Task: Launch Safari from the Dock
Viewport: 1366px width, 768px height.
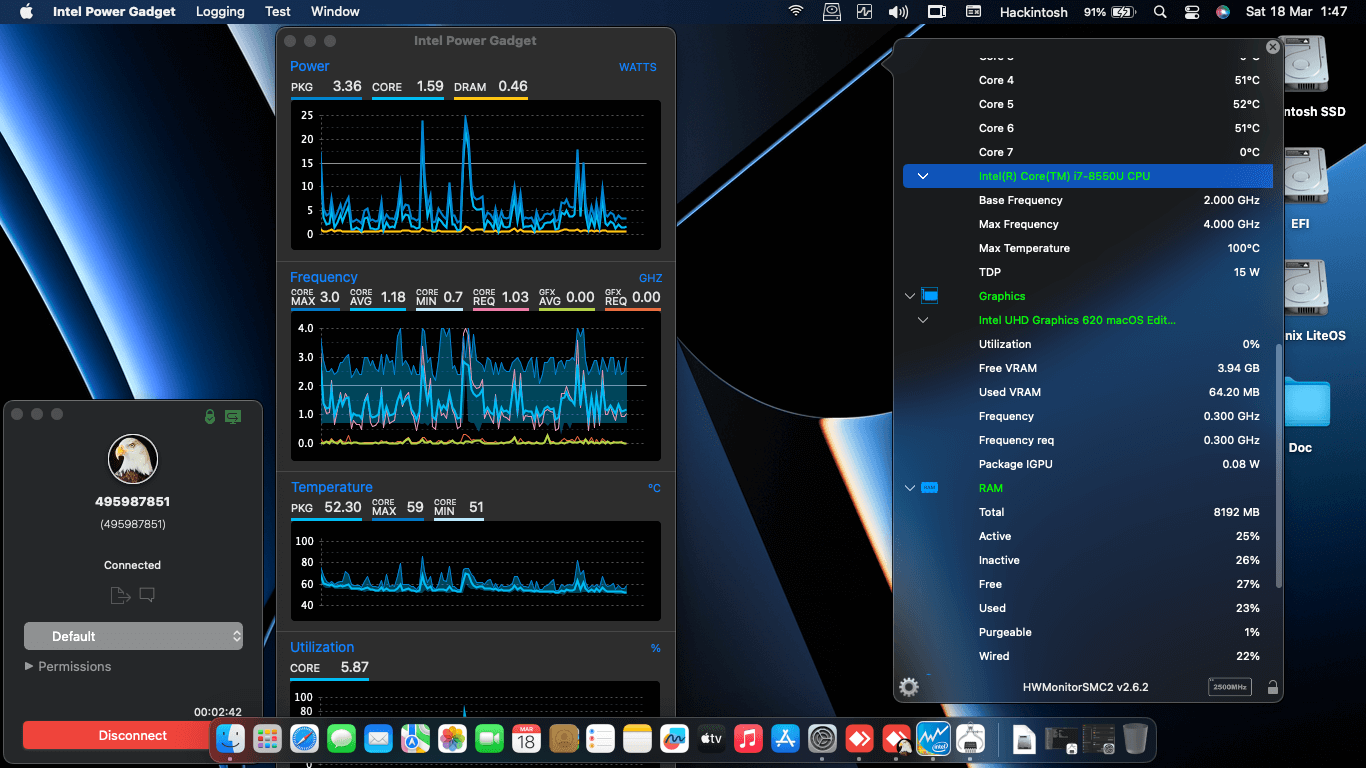Action: pyautogui.click(x=304, y=739)
